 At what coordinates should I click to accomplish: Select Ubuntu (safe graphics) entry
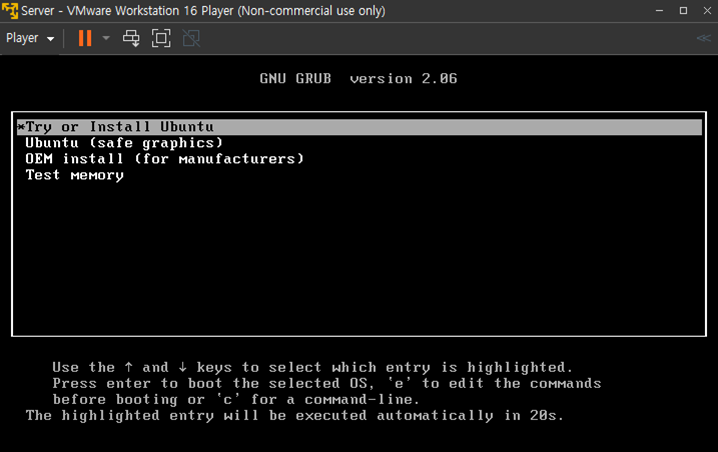tap(124, 143)
